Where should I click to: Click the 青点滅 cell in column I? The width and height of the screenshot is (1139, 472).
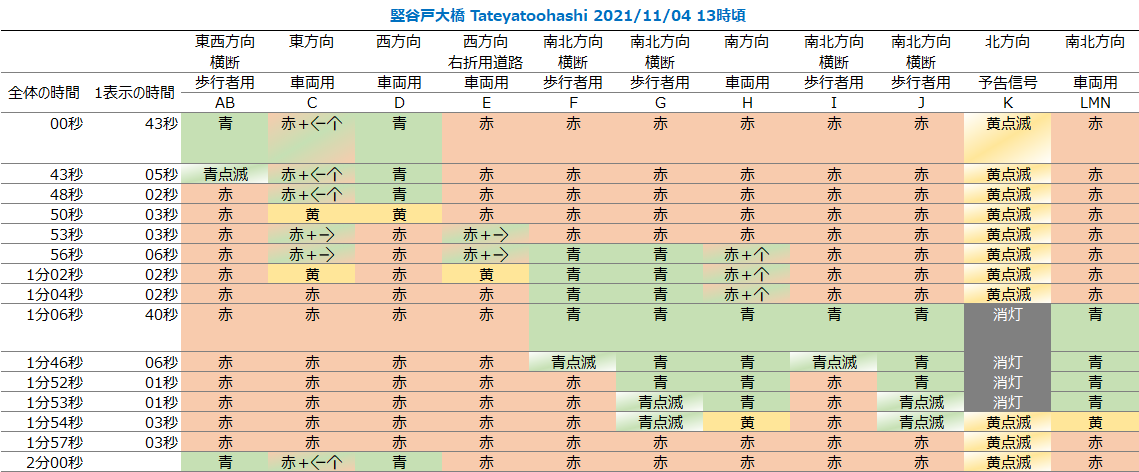tap(834, 362)
